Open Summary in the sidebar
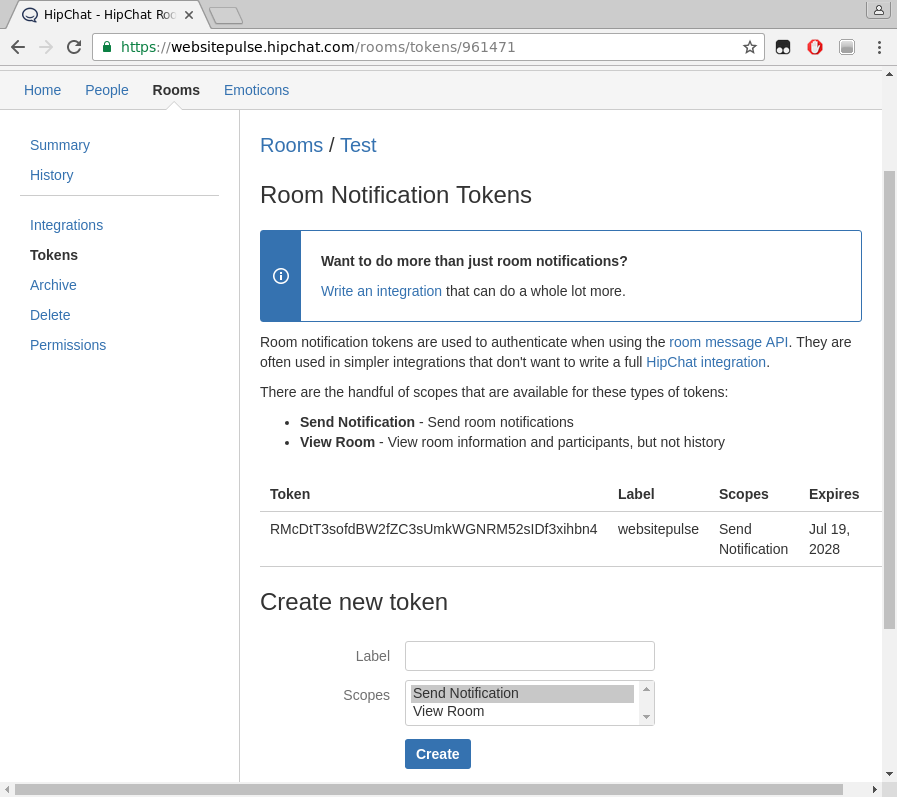Screen dimensions: 897x797 60,145
